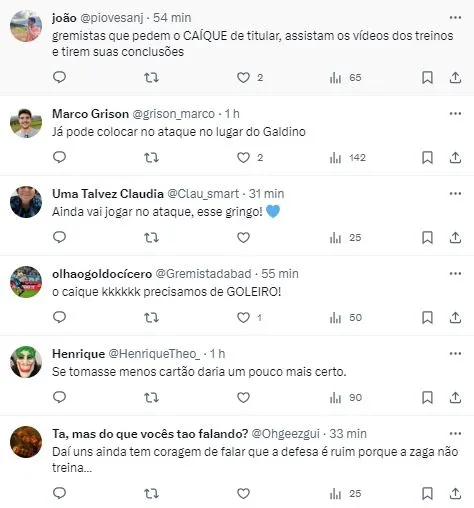This screenshot has height=508, width=474.
Task: Reply to joão's tweet about CAÍQUE
Action: pos(60,77)
